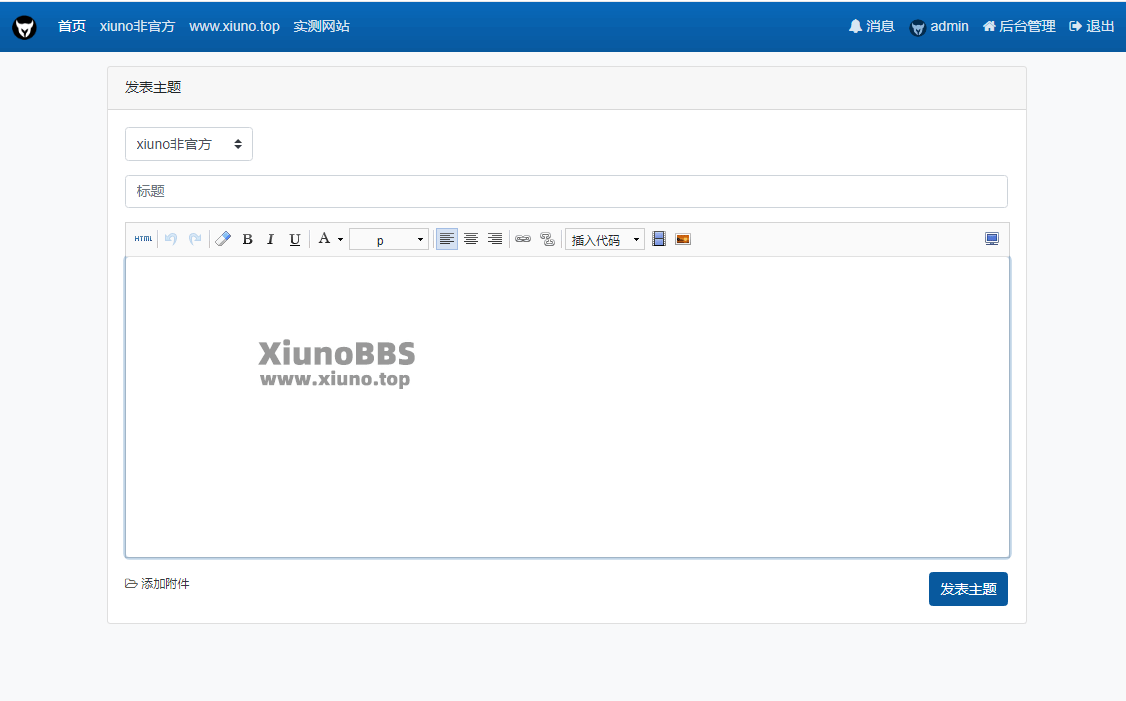Go to 首页 in the navbar
The height and width of the screenshot is (701, 1126).
[x=72, y=27]
